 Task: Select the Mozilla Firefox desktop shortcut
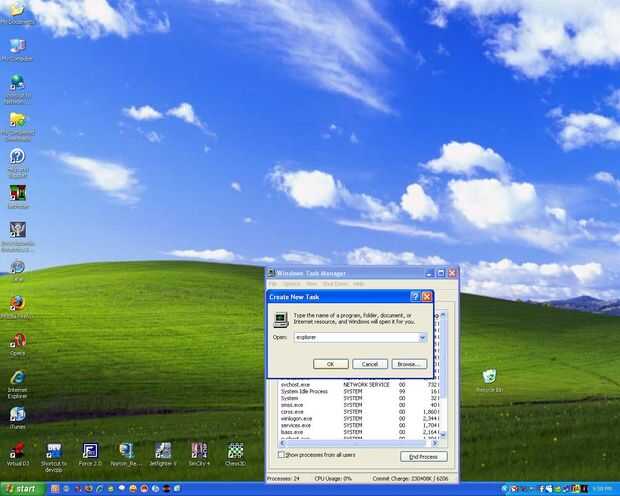[x=17, y=307]
